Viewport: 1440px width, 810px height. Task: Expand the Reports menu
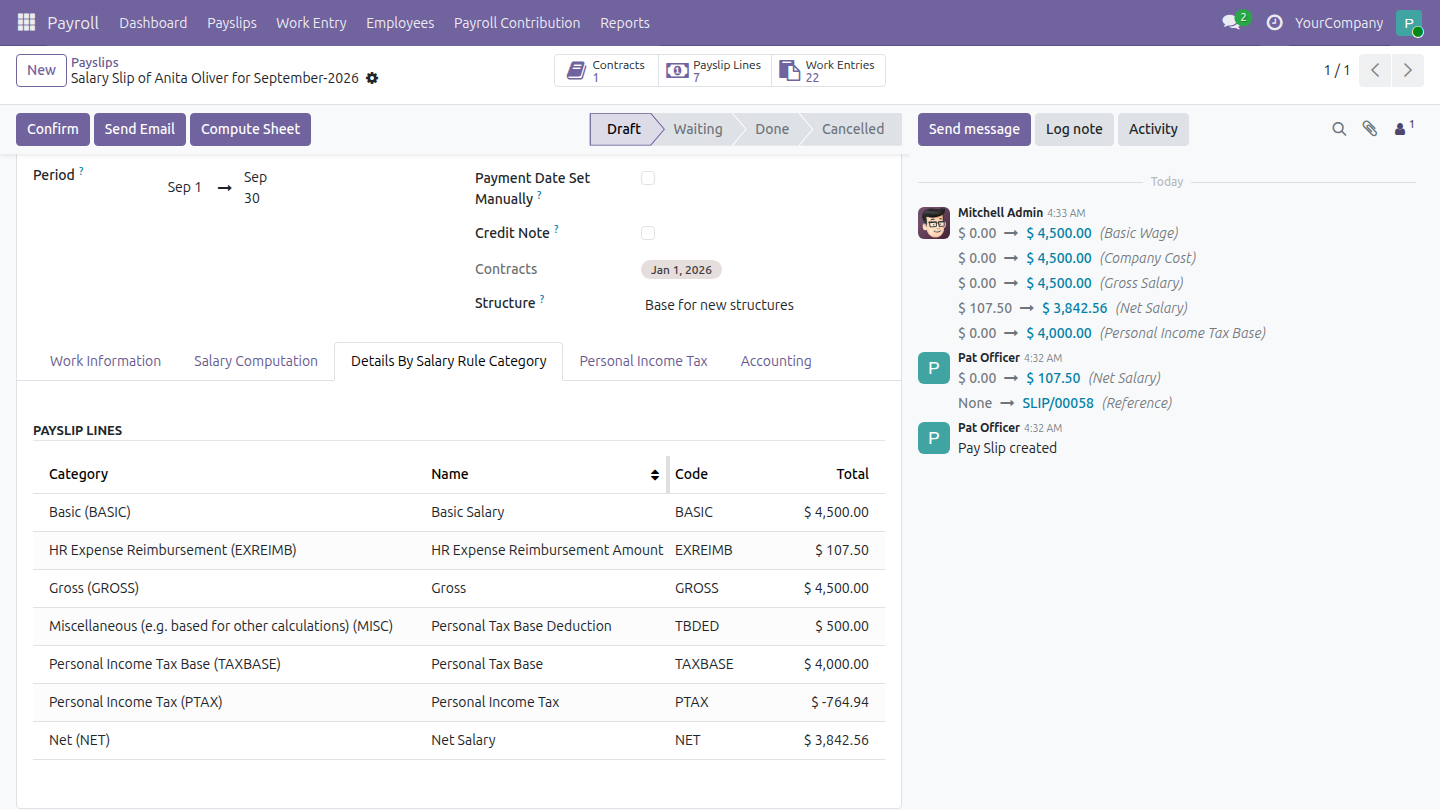(625, 22)
